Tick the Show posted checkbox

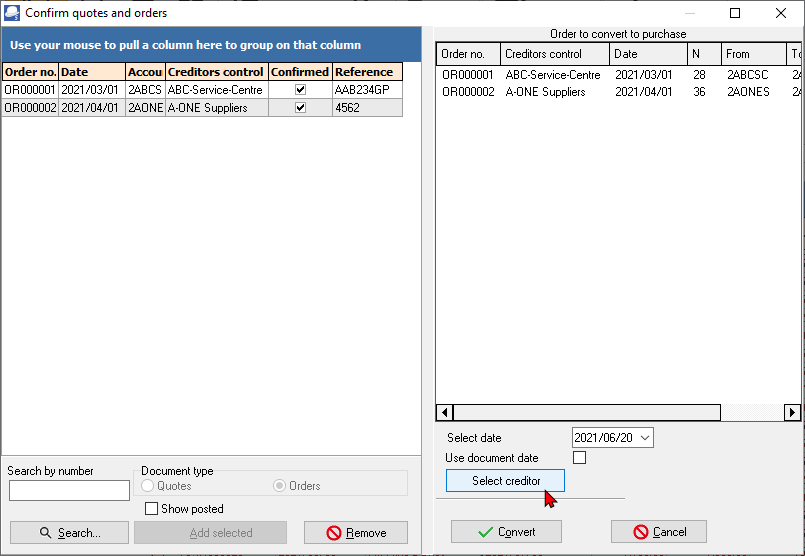click(x=152, y=509)
